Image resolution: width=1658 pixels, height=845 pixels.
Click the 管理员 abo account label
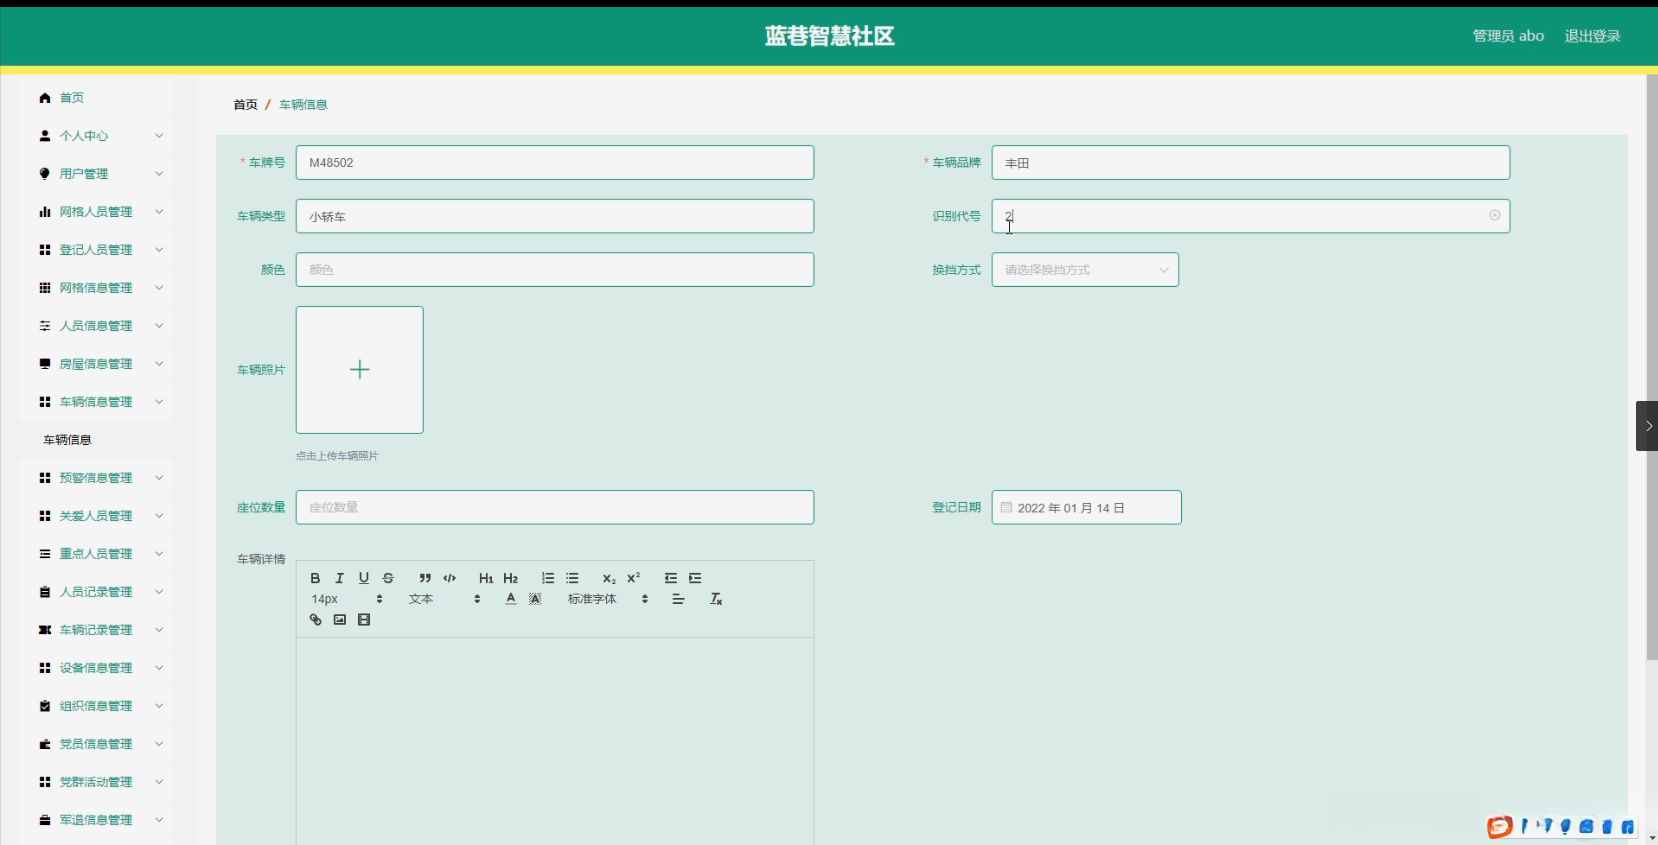(x=1508, y=36)
